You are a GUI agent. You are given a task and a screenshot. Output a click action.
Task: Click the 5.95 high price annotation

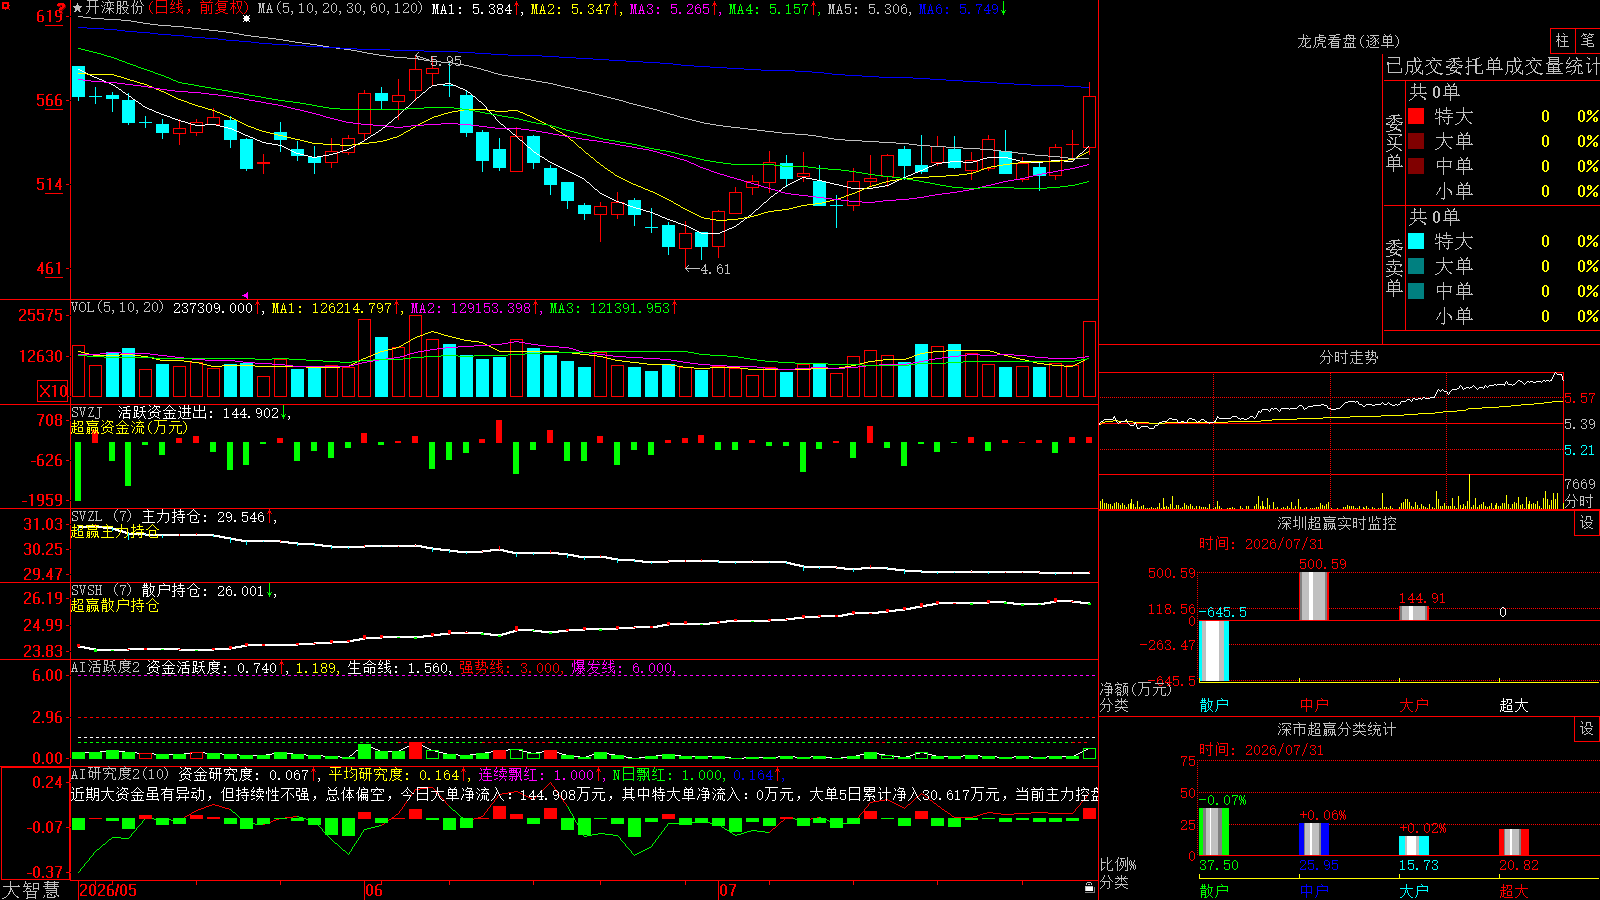click(x=446, y=61)
